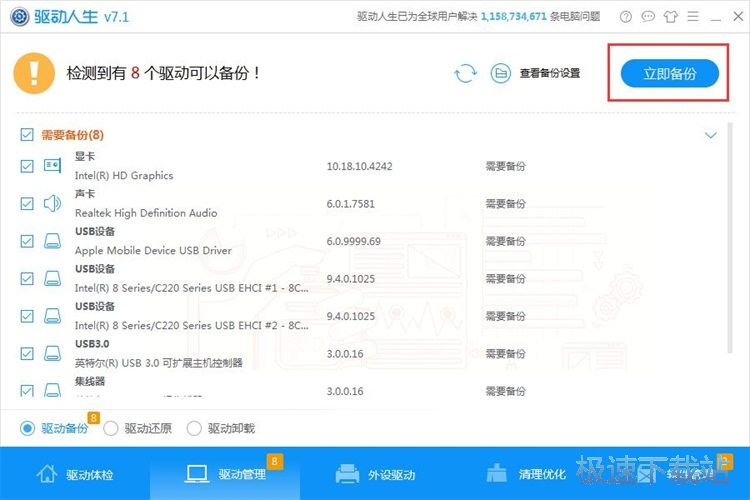Uncheck the Apple Mobile Device USB Driver checkbox
Screen dimensions: 750x500
pyautogui.click(x=27, y=241)
